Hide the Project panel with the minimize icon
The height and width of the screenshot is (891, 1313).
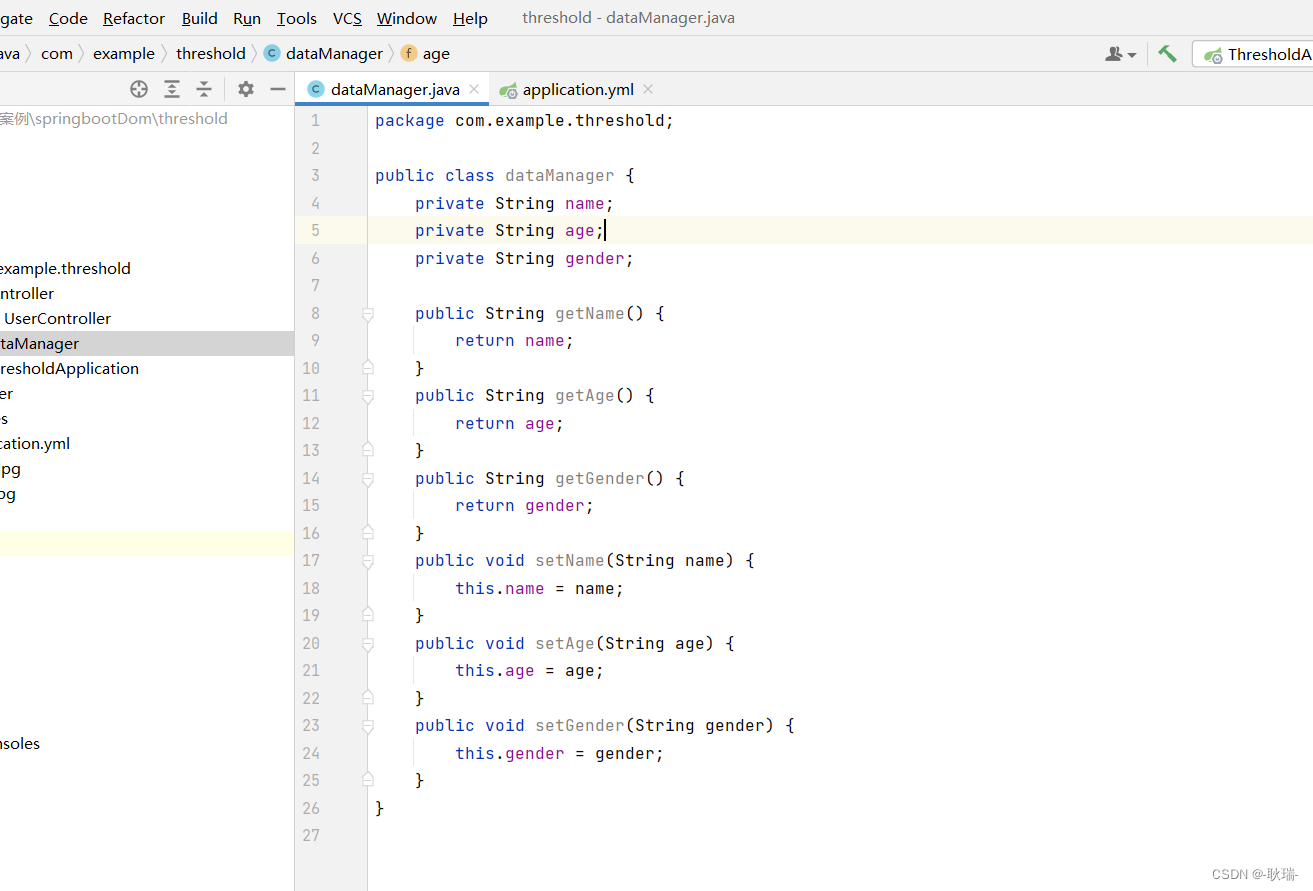tap(277, 89)
